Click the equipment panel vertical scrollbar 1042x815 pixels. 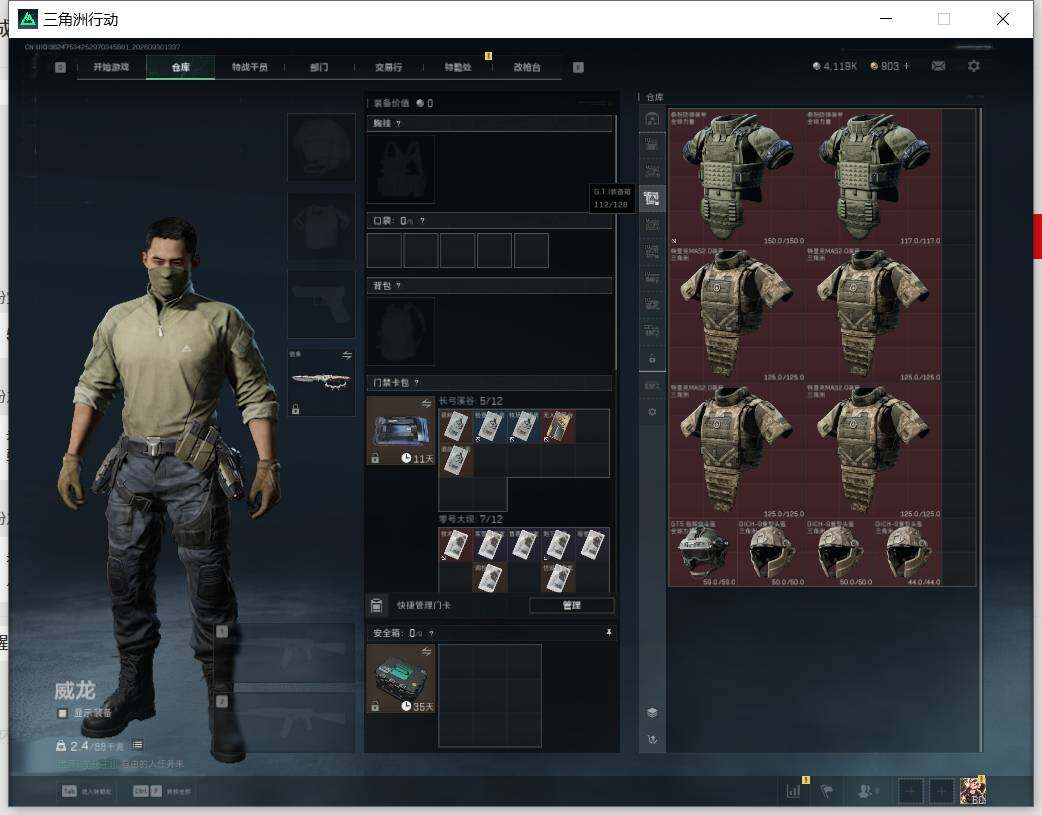point(616,243)
